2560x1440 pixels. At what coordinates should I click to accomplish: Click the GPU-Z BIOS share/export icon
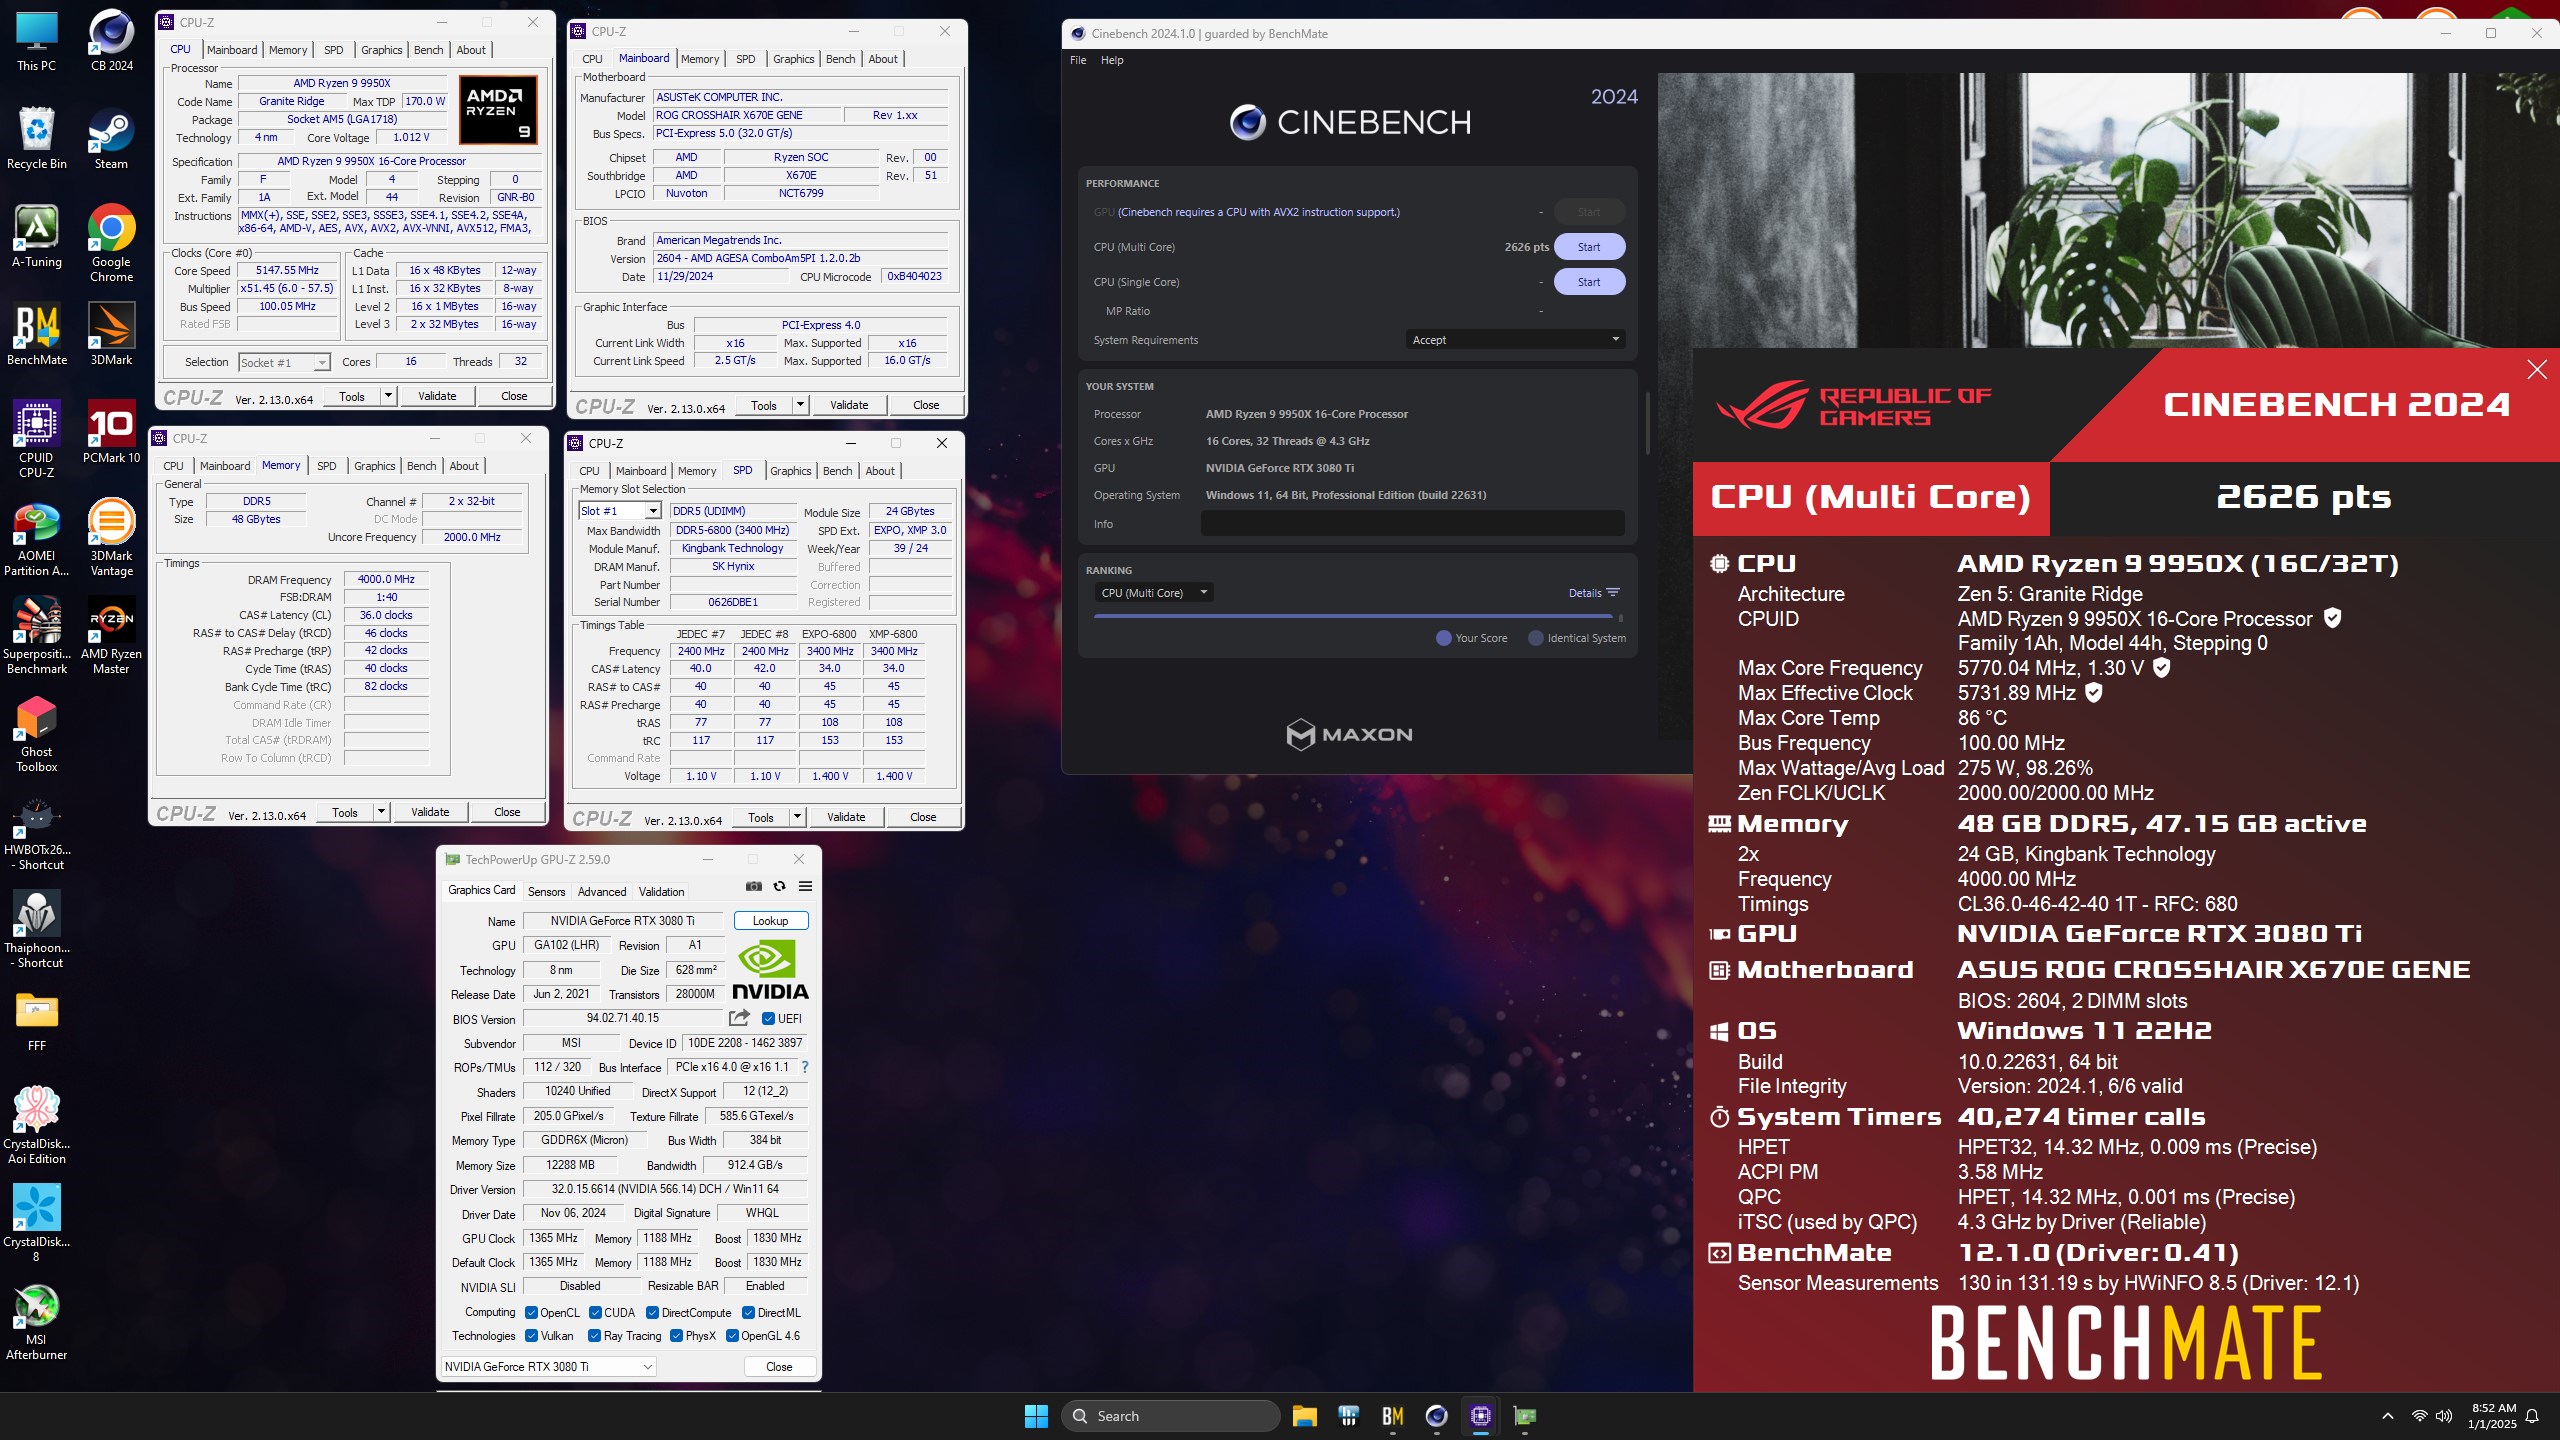pyautogui.click(x=740, y=1018)
